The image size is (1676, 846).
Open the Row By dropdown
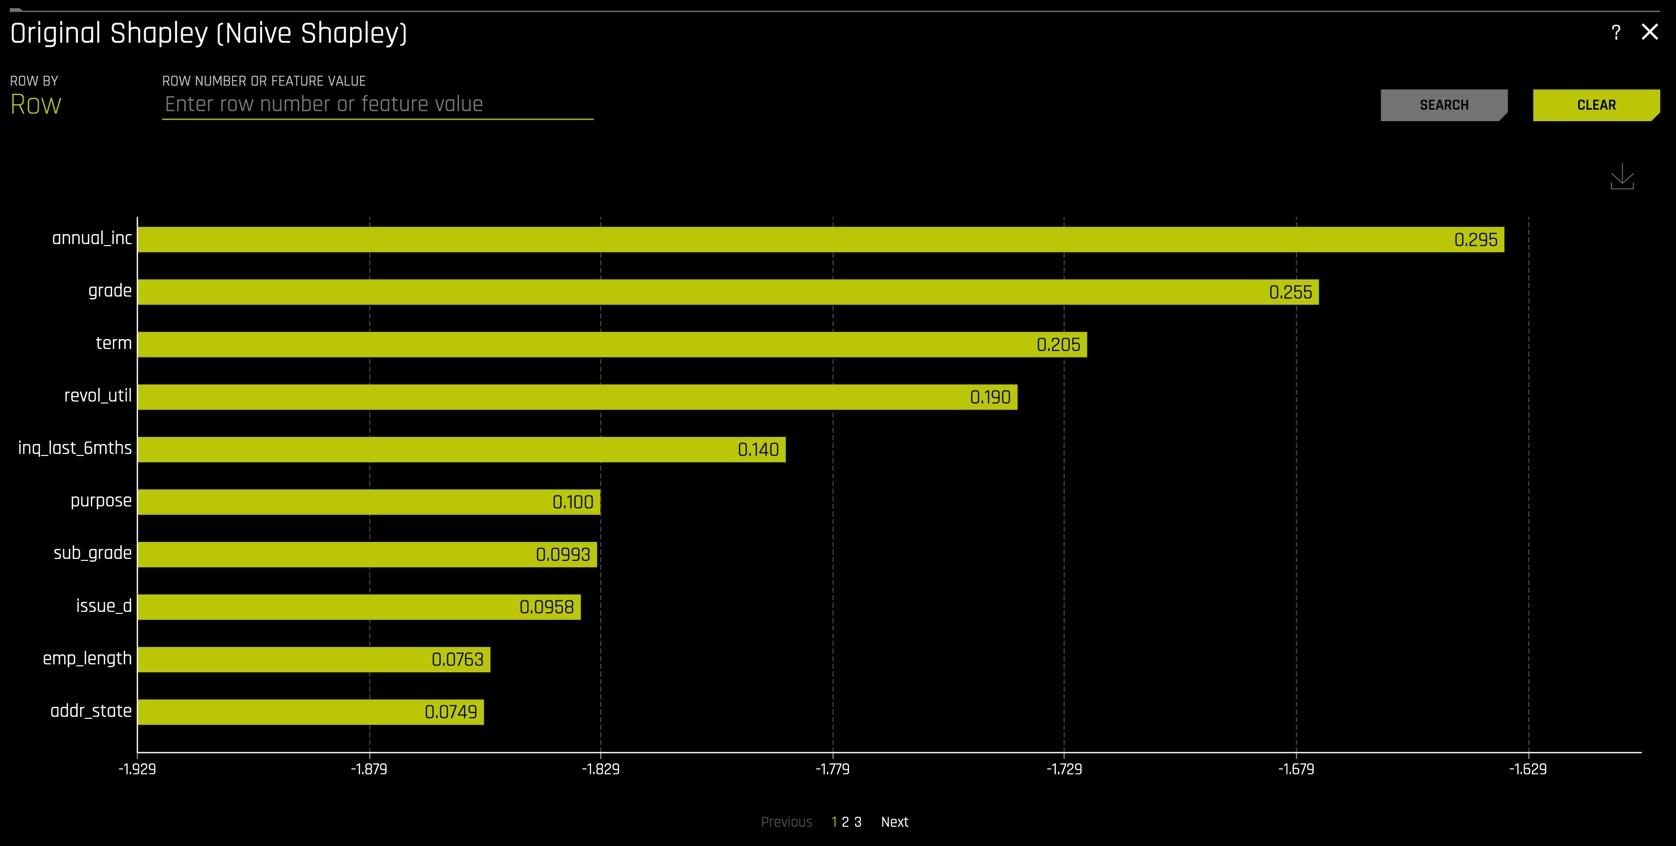point(36,105)
